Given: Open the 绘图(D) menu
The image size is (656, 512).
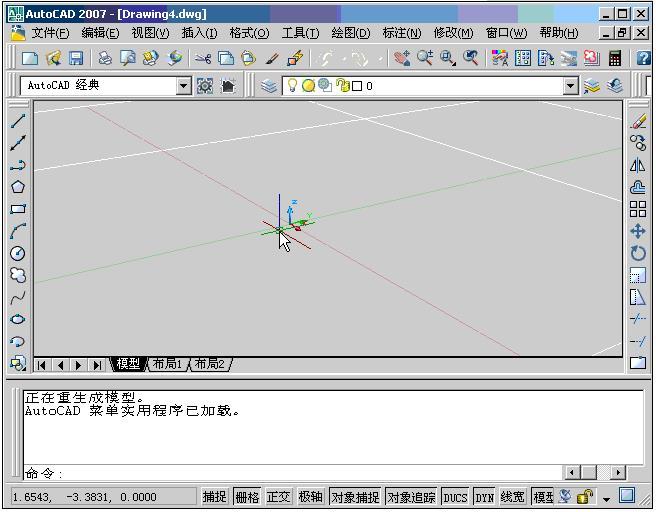Looking at the screenshot, I should pos(350,33).
